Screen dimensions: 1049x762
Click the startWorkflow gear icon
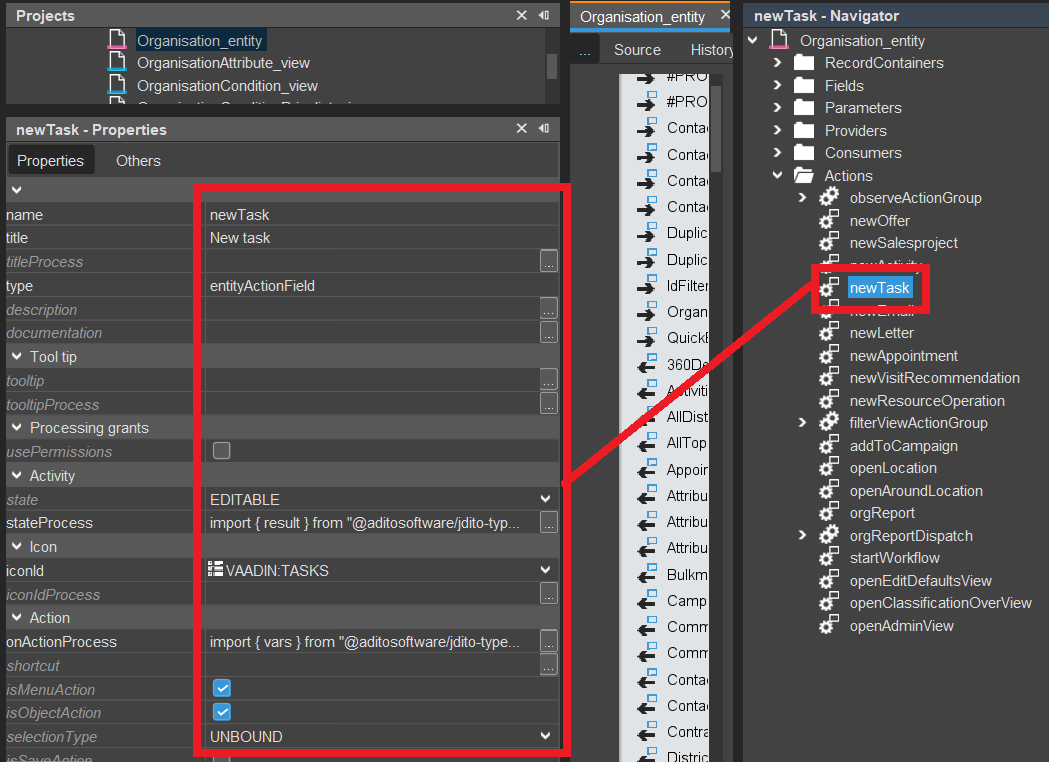click(829, 558)
